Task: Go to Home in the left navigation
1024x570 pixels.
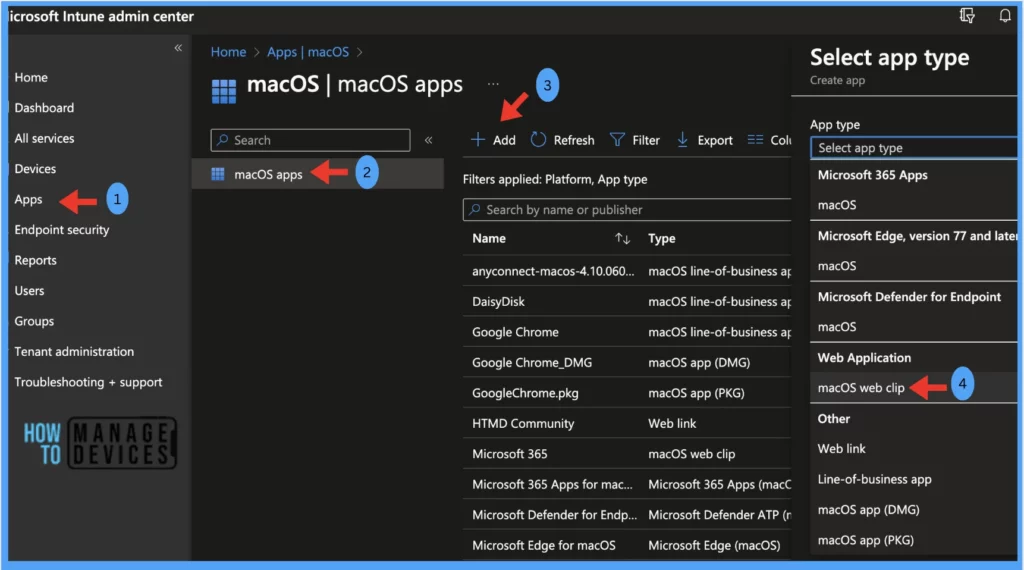Action: (31, 77)
